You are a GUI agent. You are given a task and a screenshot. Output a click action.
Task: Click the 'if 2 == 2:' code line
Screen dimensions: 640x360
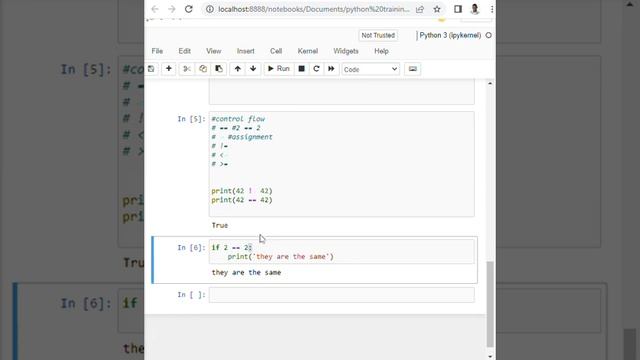(x=232, y=247)
